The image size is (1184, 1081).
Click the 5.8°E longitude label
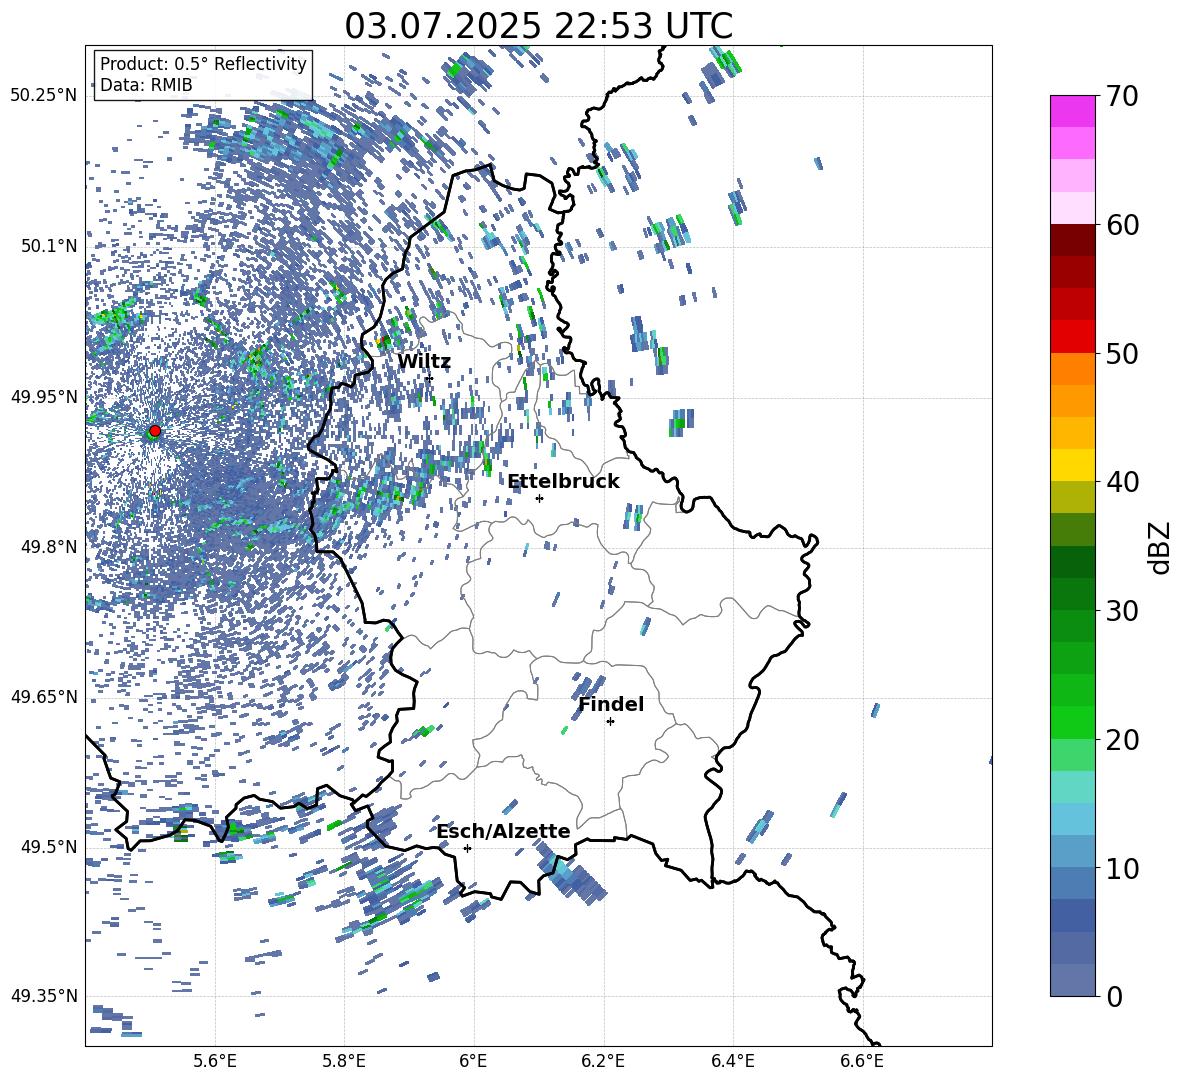pyautogui.click(x=344, y=1061)
